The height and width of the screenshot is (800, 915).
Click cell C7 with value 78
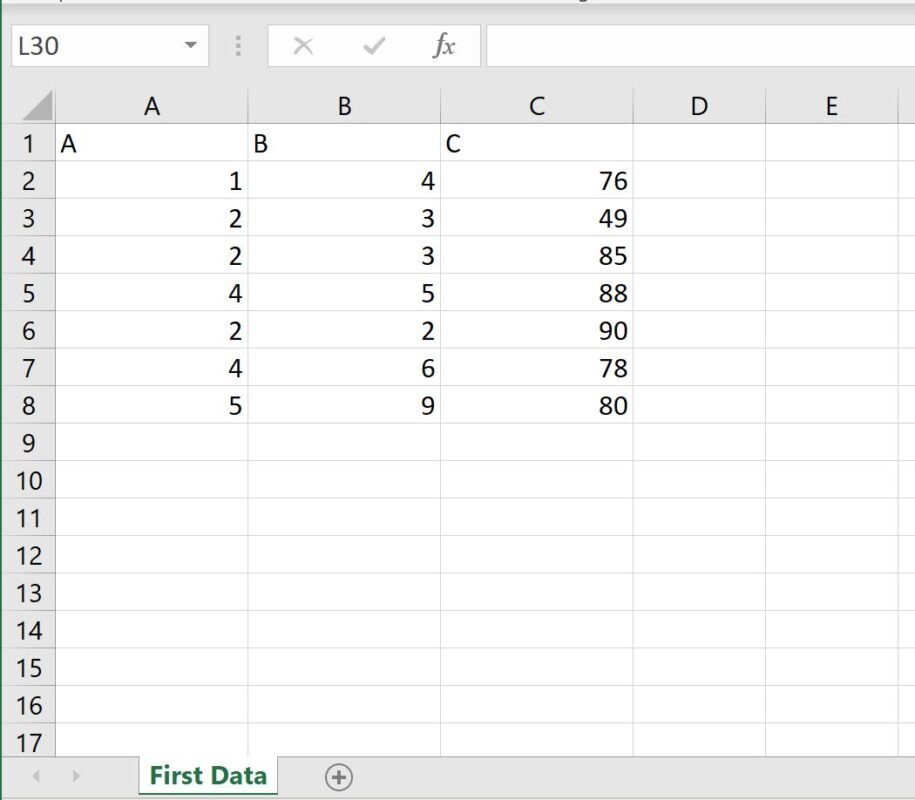537,368
